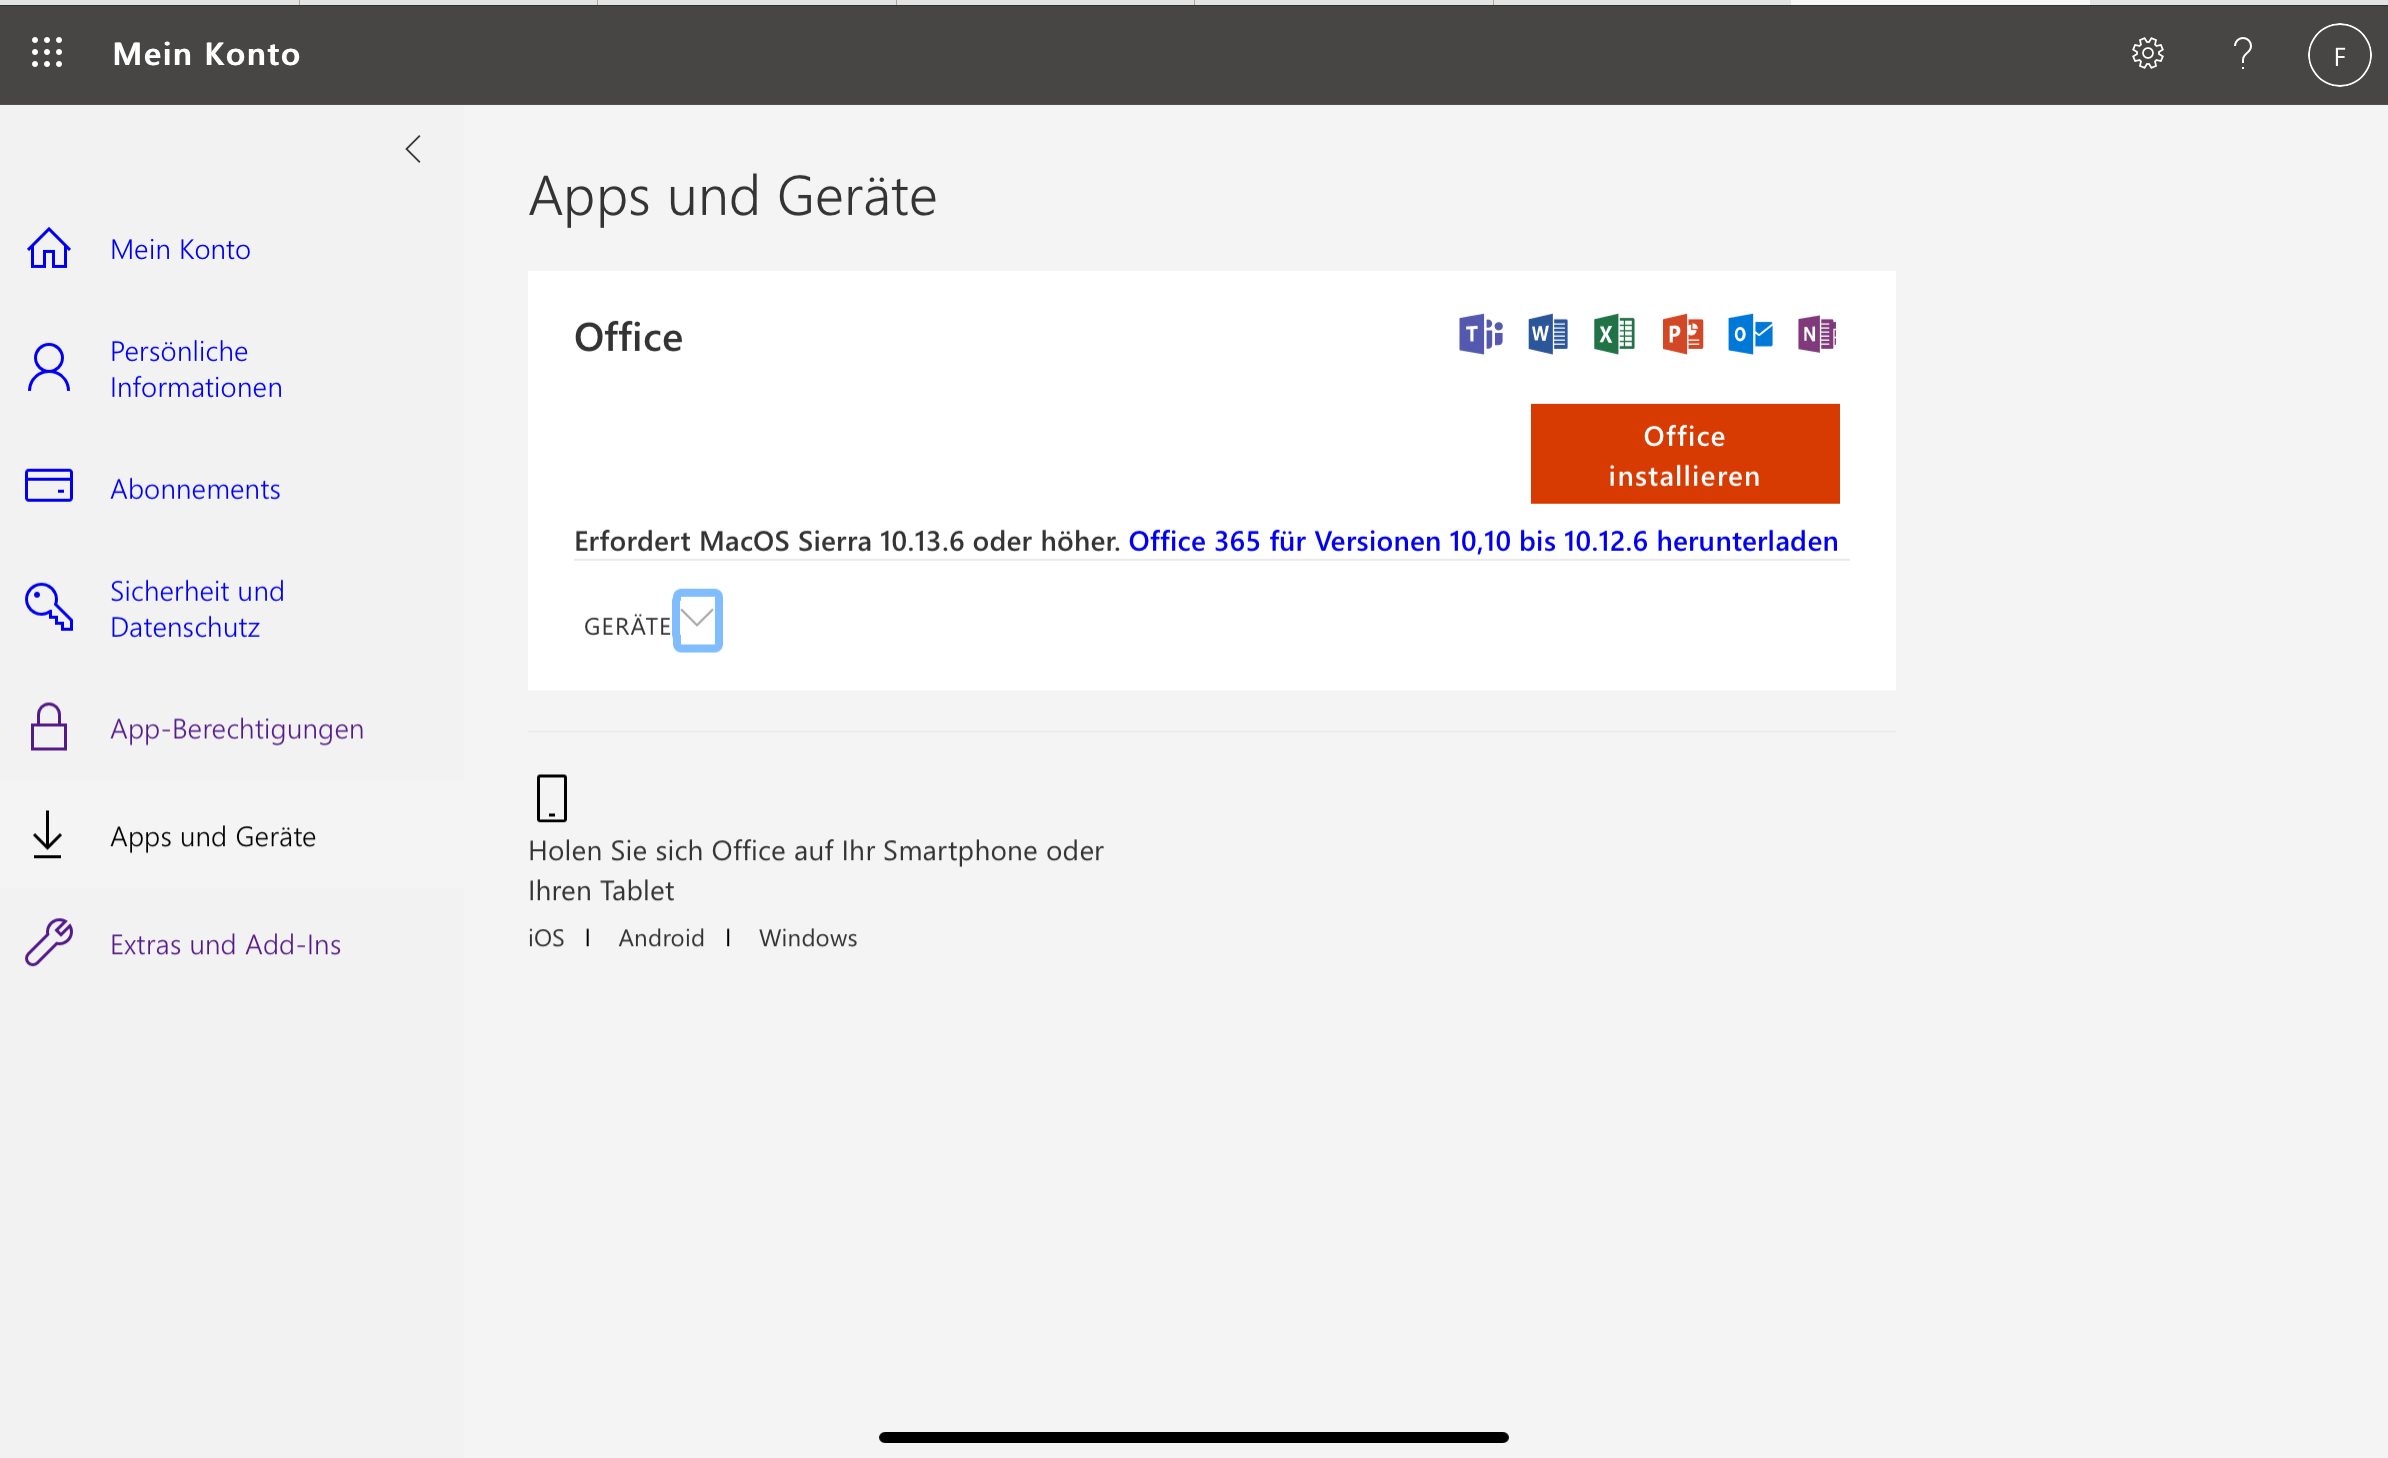Click the 'Erfordert MacOS Sierra 10.13.6' text
2388x1458 pixels.
(x=847, y=541)
